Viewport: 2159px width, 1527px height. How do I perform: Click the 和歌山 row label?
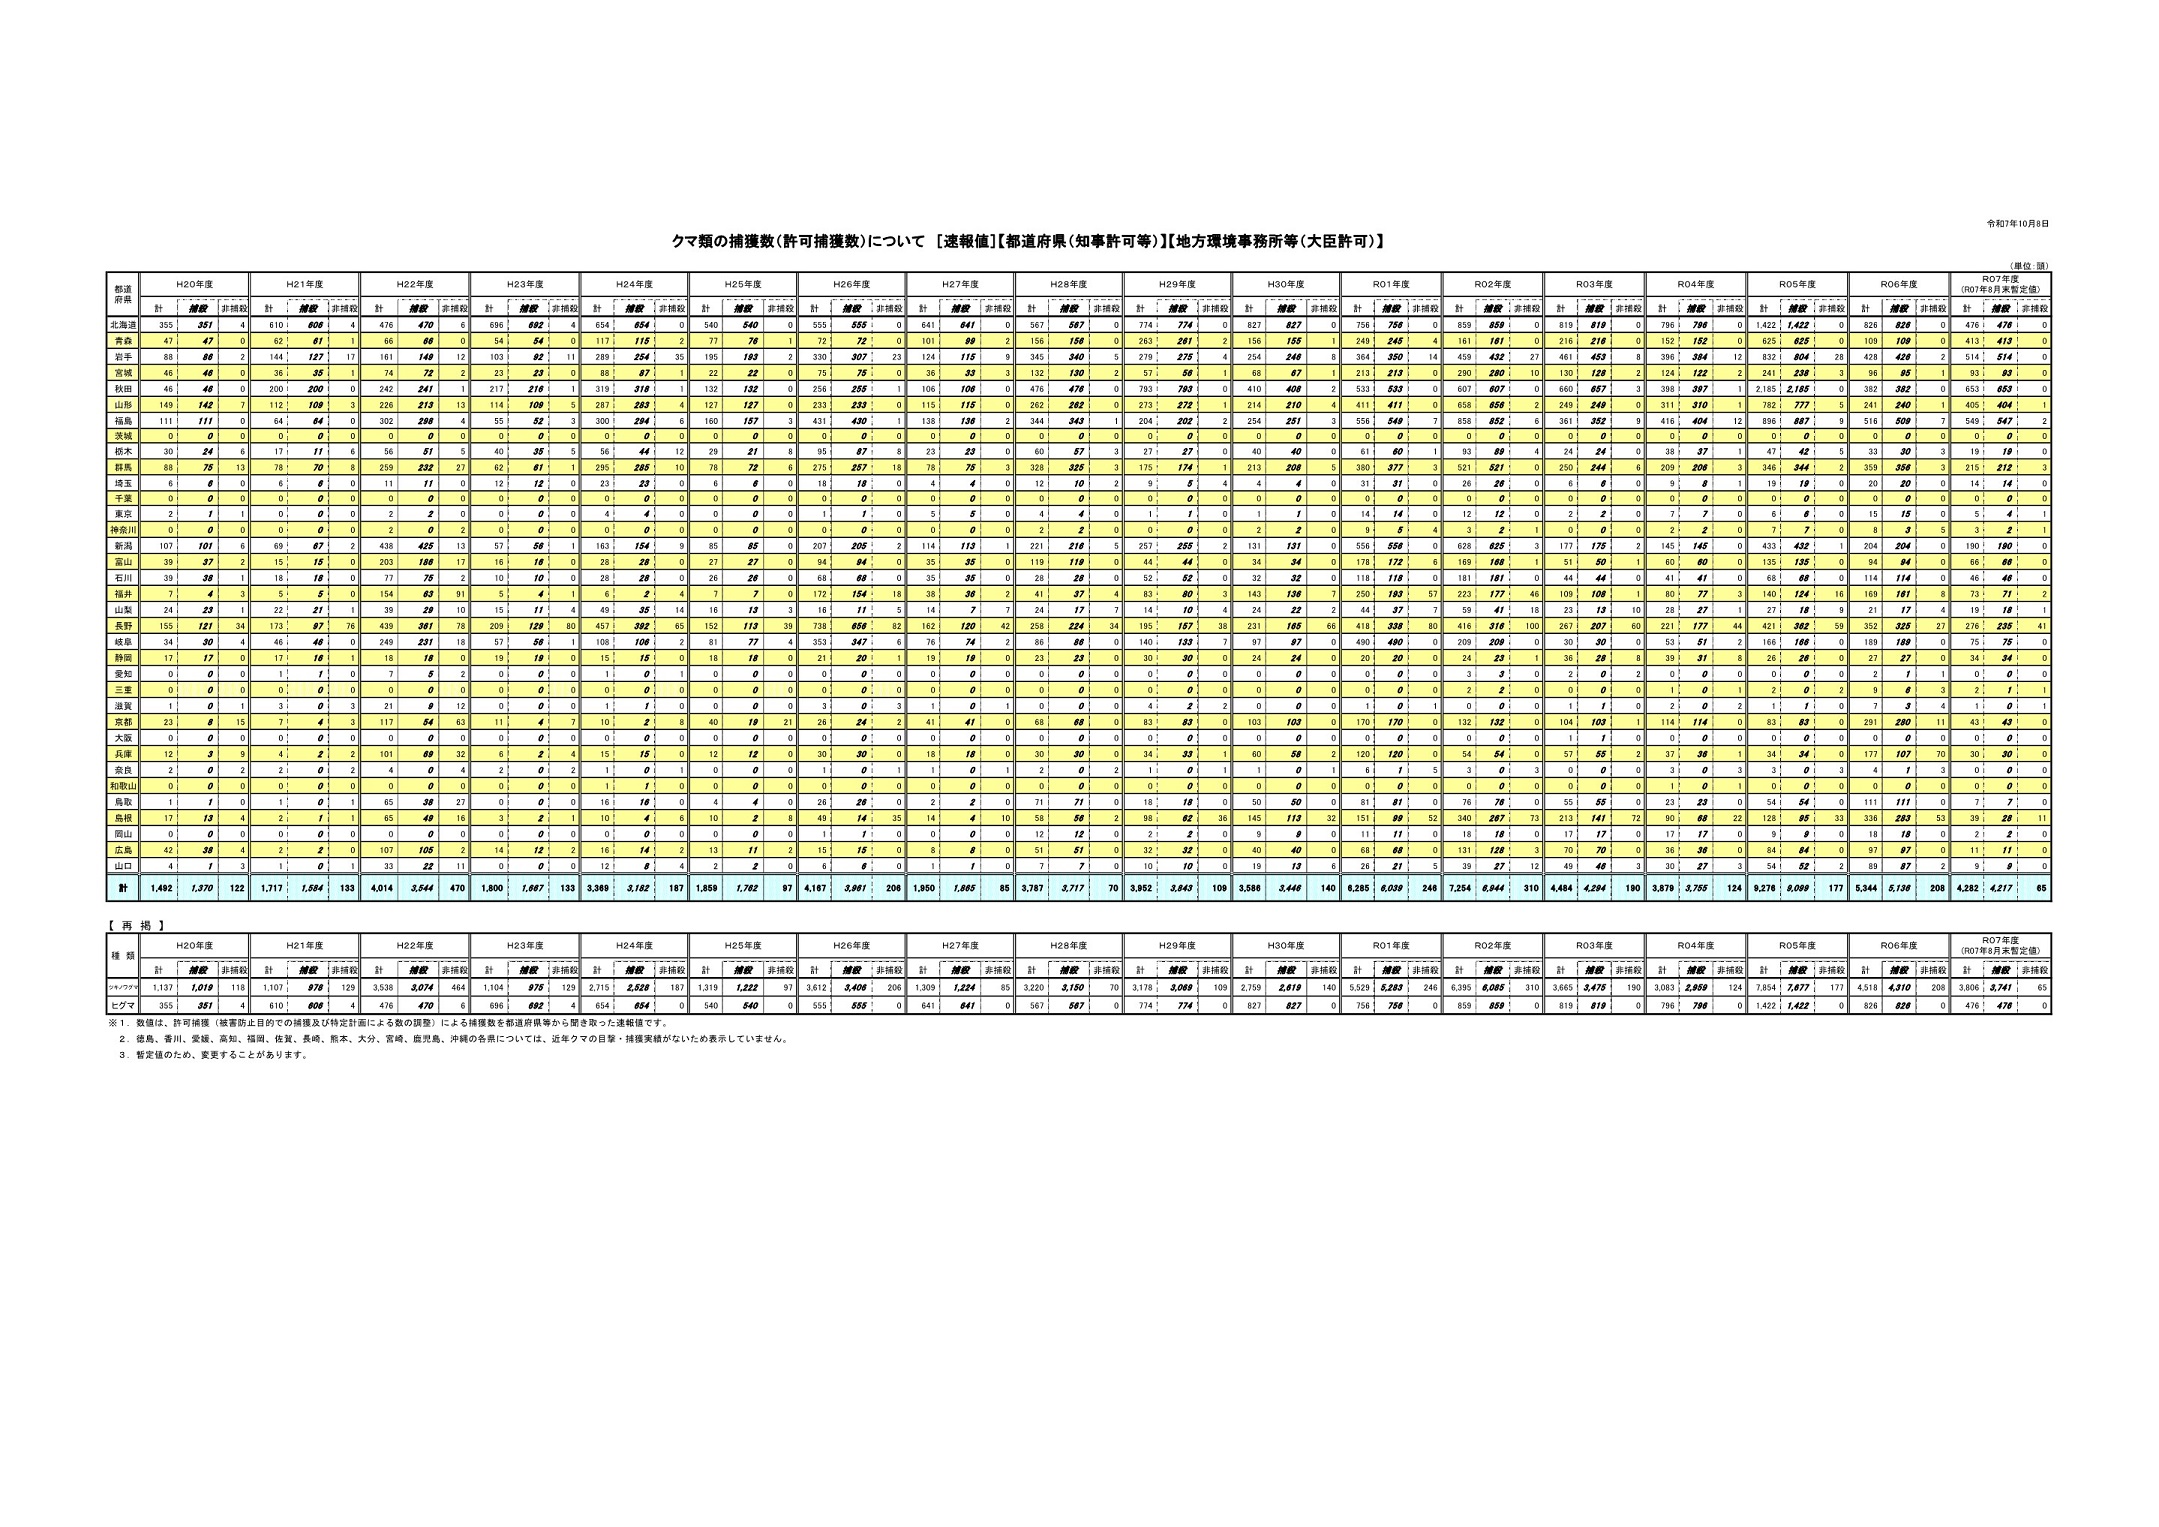pyautogui.click(x=123, y=786)
